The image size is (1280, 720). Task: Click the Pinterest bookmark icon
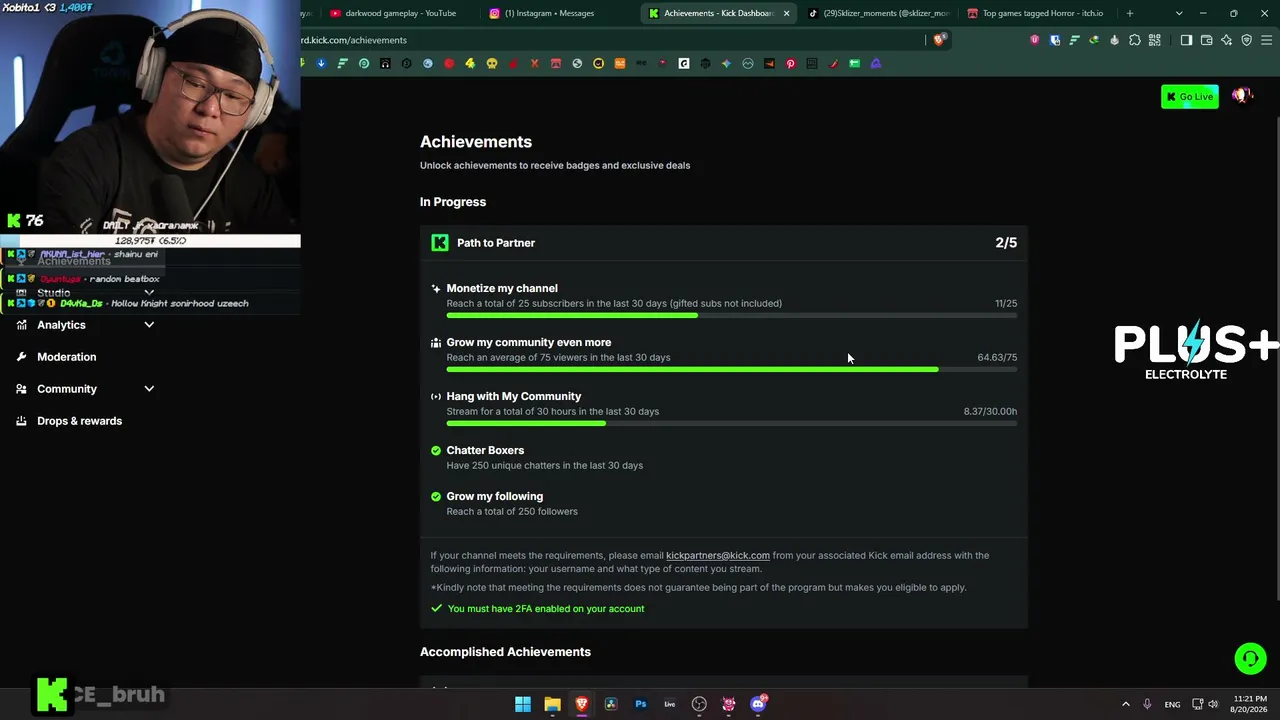click(790, 64)
